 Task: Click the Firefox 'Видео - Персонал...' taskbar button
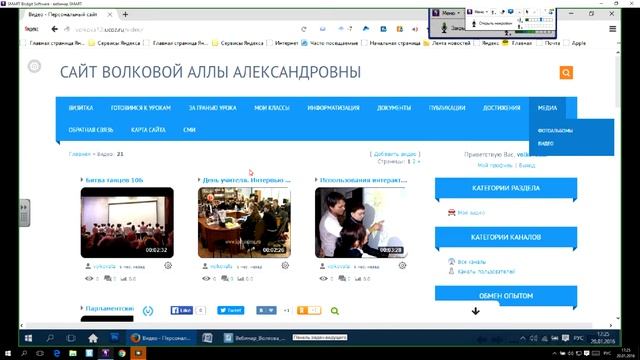click(x=160, y=338)
